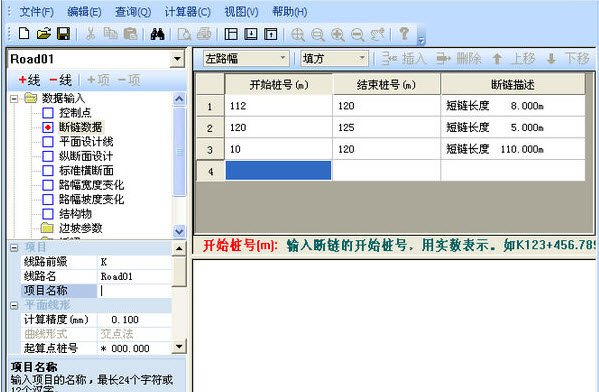This screenshot has width=599, height=392.
Task: Copy selection using the copy icon
Action: pyautogui.click(x=110, y=34)
